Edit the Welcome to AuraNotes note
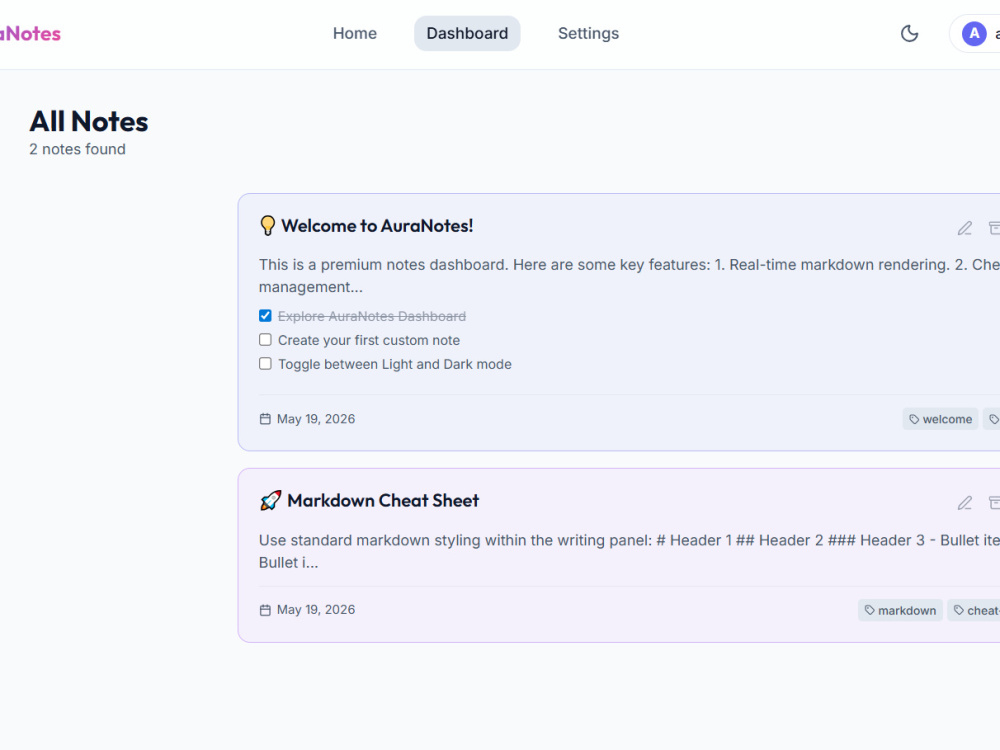Viewport: 1000px width, 750px height. point(964,228)
